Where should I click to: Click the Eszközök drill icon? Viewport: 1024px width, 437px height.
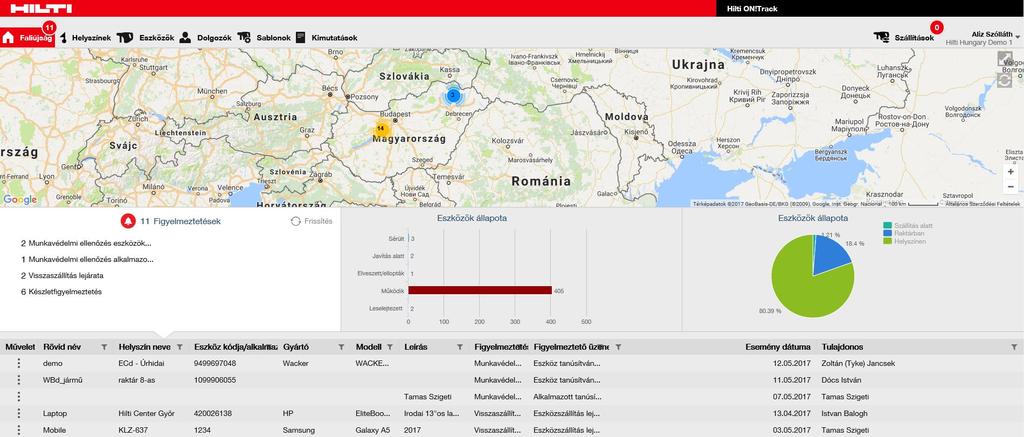pyautogui.click(x=125, y=38)
